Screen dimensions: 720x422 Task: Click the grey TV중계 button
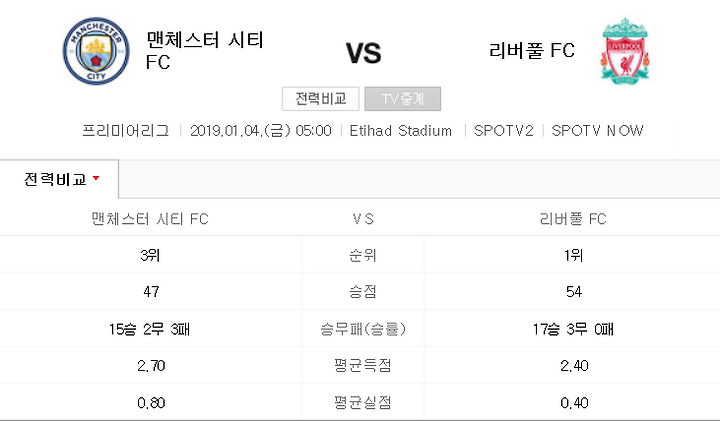(403, 99)
